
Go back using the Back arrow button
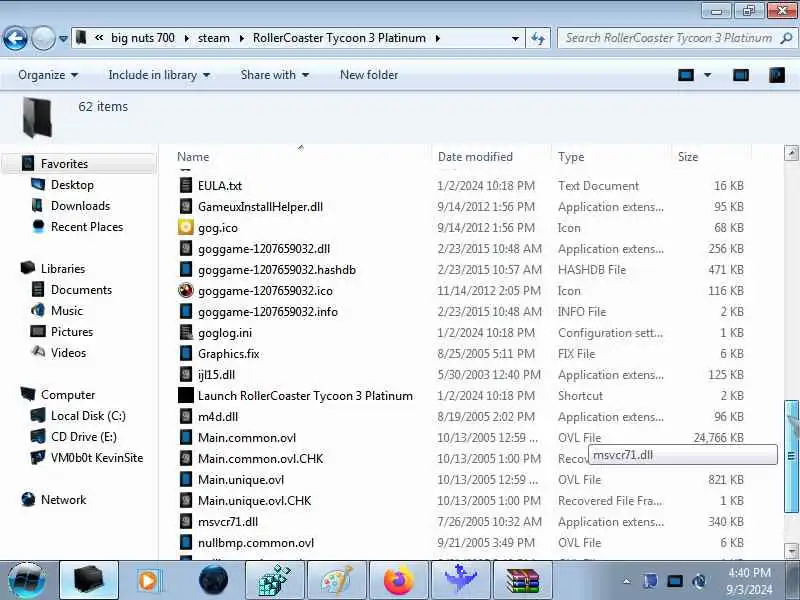tap(15, 38)
